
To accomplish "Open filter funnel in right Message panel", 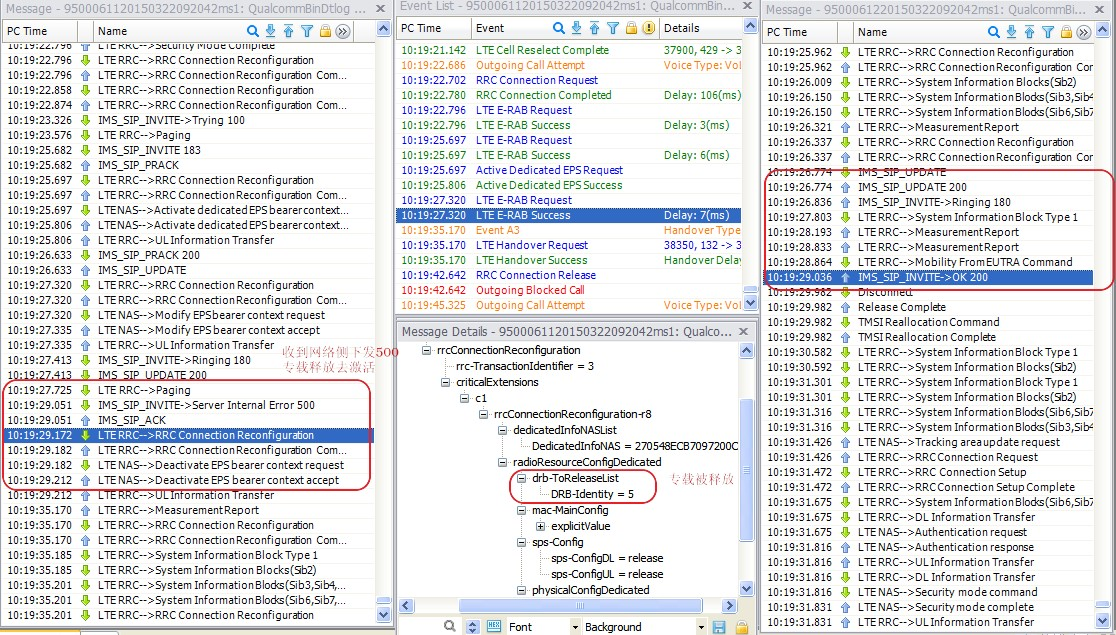I will pyautogui.click(x=1048, y=32).
